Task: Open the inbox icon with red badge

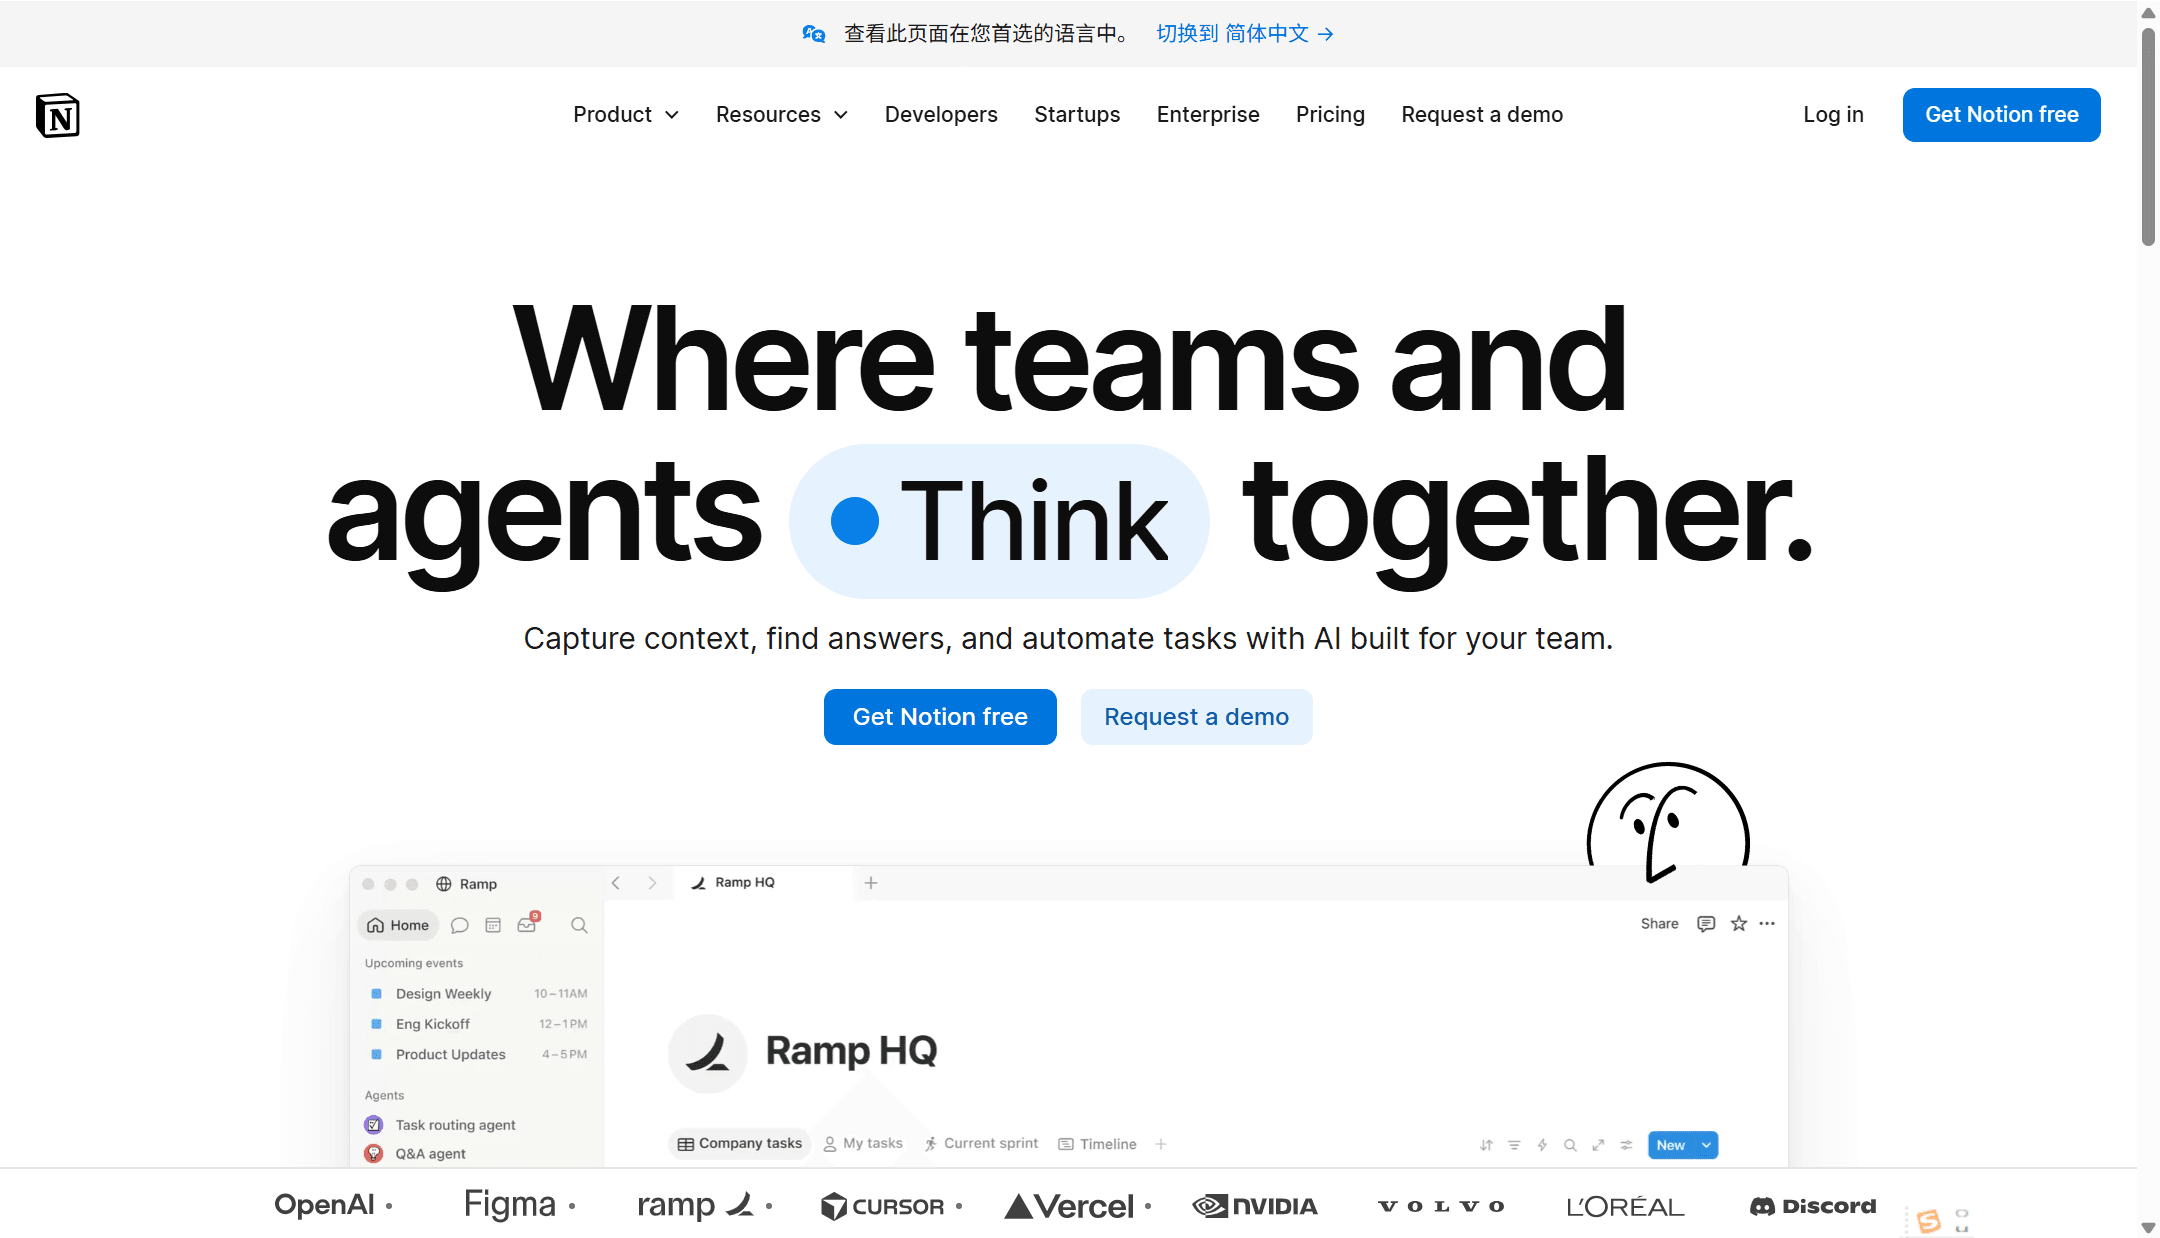Action: pos(528,923)
